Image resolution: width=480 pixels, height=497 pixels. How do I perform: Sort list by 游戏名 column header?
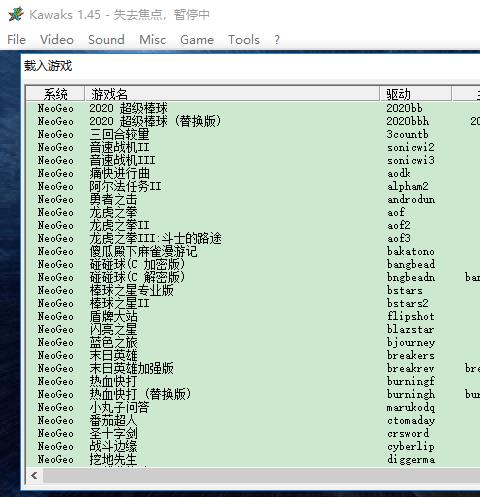pyautogui.click(x=232, y=94)
